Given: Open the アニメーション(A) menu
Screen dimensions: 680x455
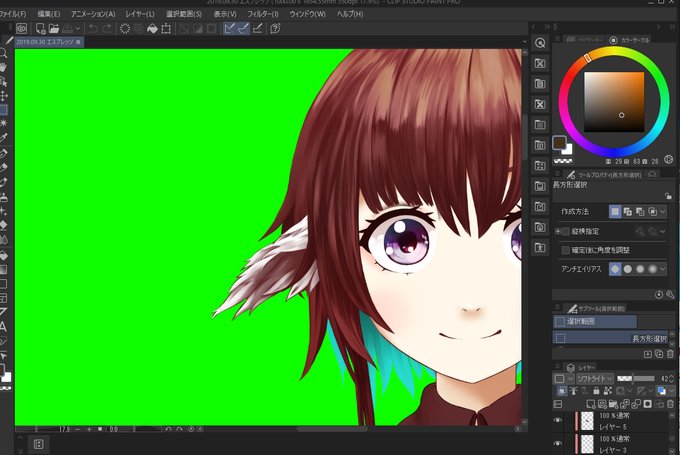Looking at the screenshot, I should coord(93,14).
